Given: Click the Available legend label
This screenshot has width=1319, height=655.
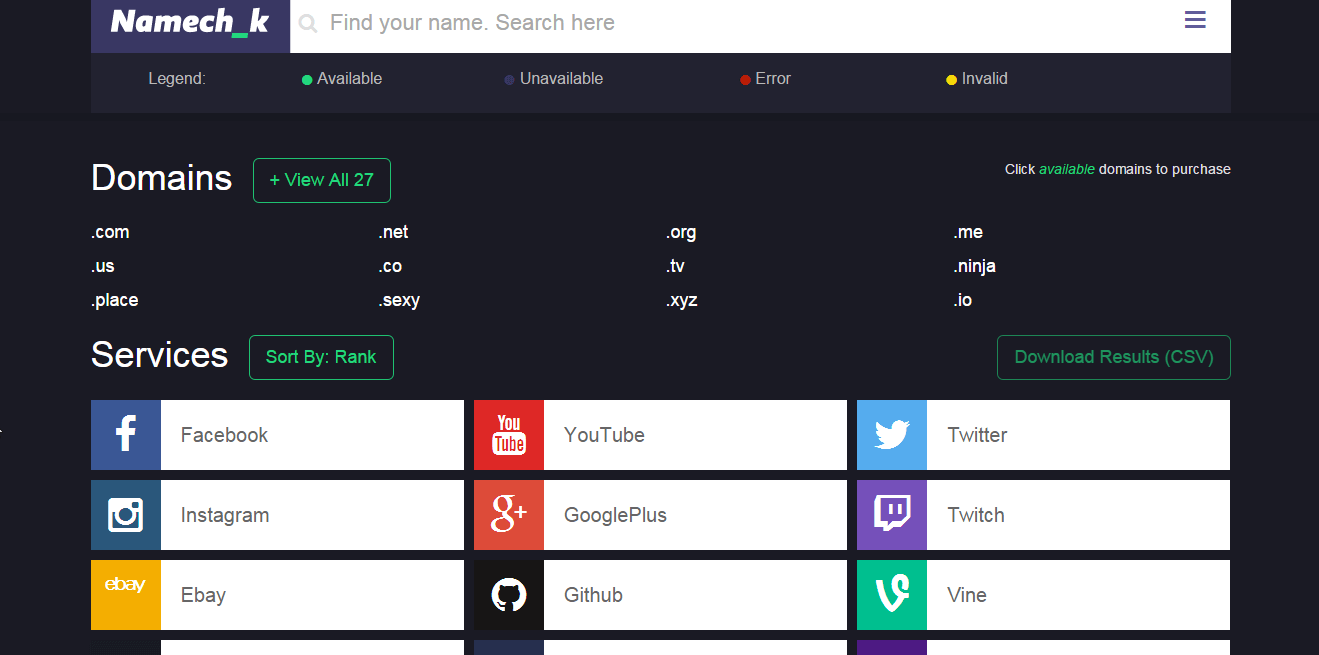Looking at the screenshot, I should pos(350,79).
